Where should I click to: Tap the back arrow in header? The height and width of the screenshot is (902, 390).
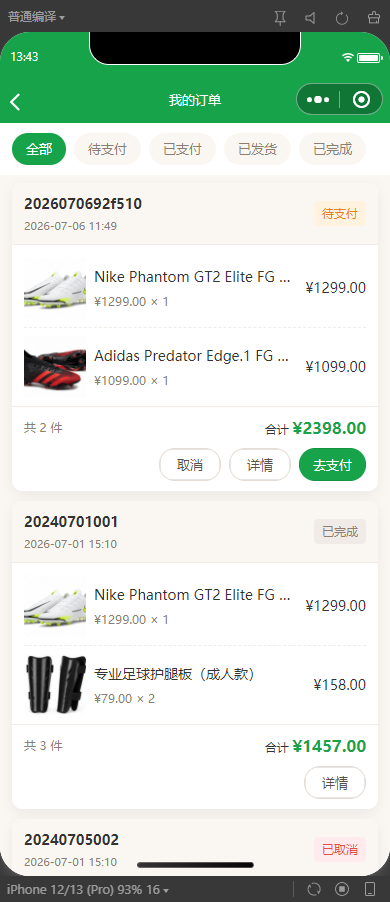(x=16, y=101)
